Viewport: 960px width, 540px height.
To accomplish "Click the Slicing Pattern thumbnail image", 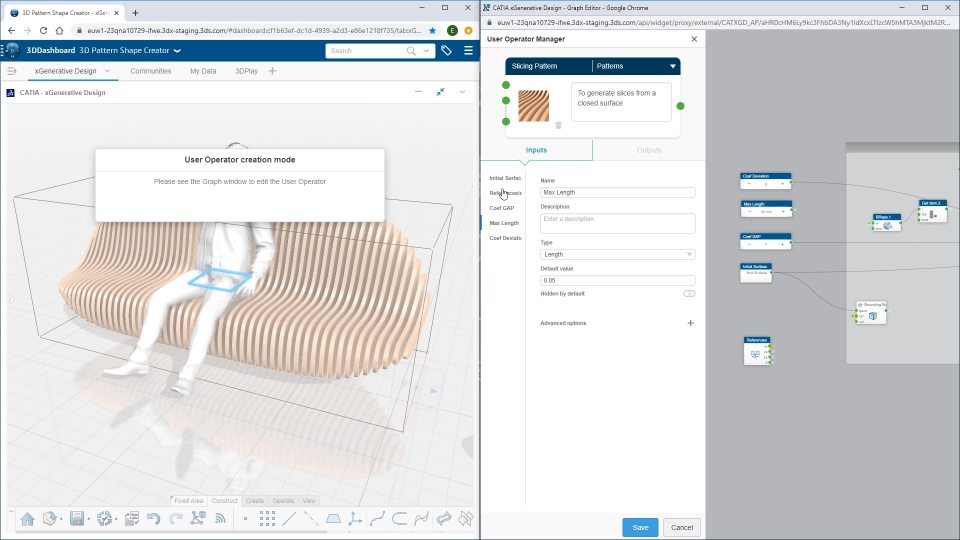I will (x=533, y=106).
